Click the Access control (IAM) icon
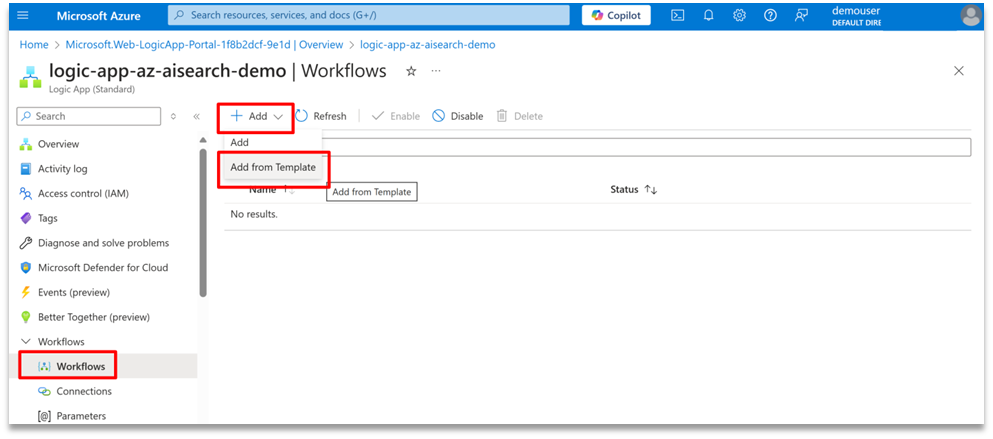 tap(26, 193)
